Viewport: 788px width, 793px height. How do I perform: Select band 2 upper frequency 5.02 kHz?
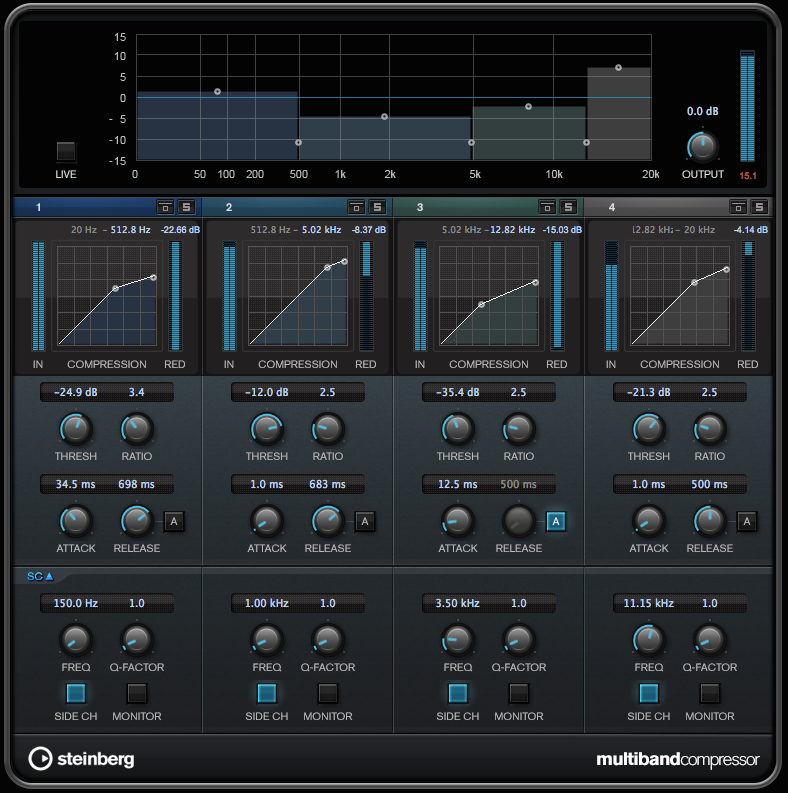coord(322,230)
